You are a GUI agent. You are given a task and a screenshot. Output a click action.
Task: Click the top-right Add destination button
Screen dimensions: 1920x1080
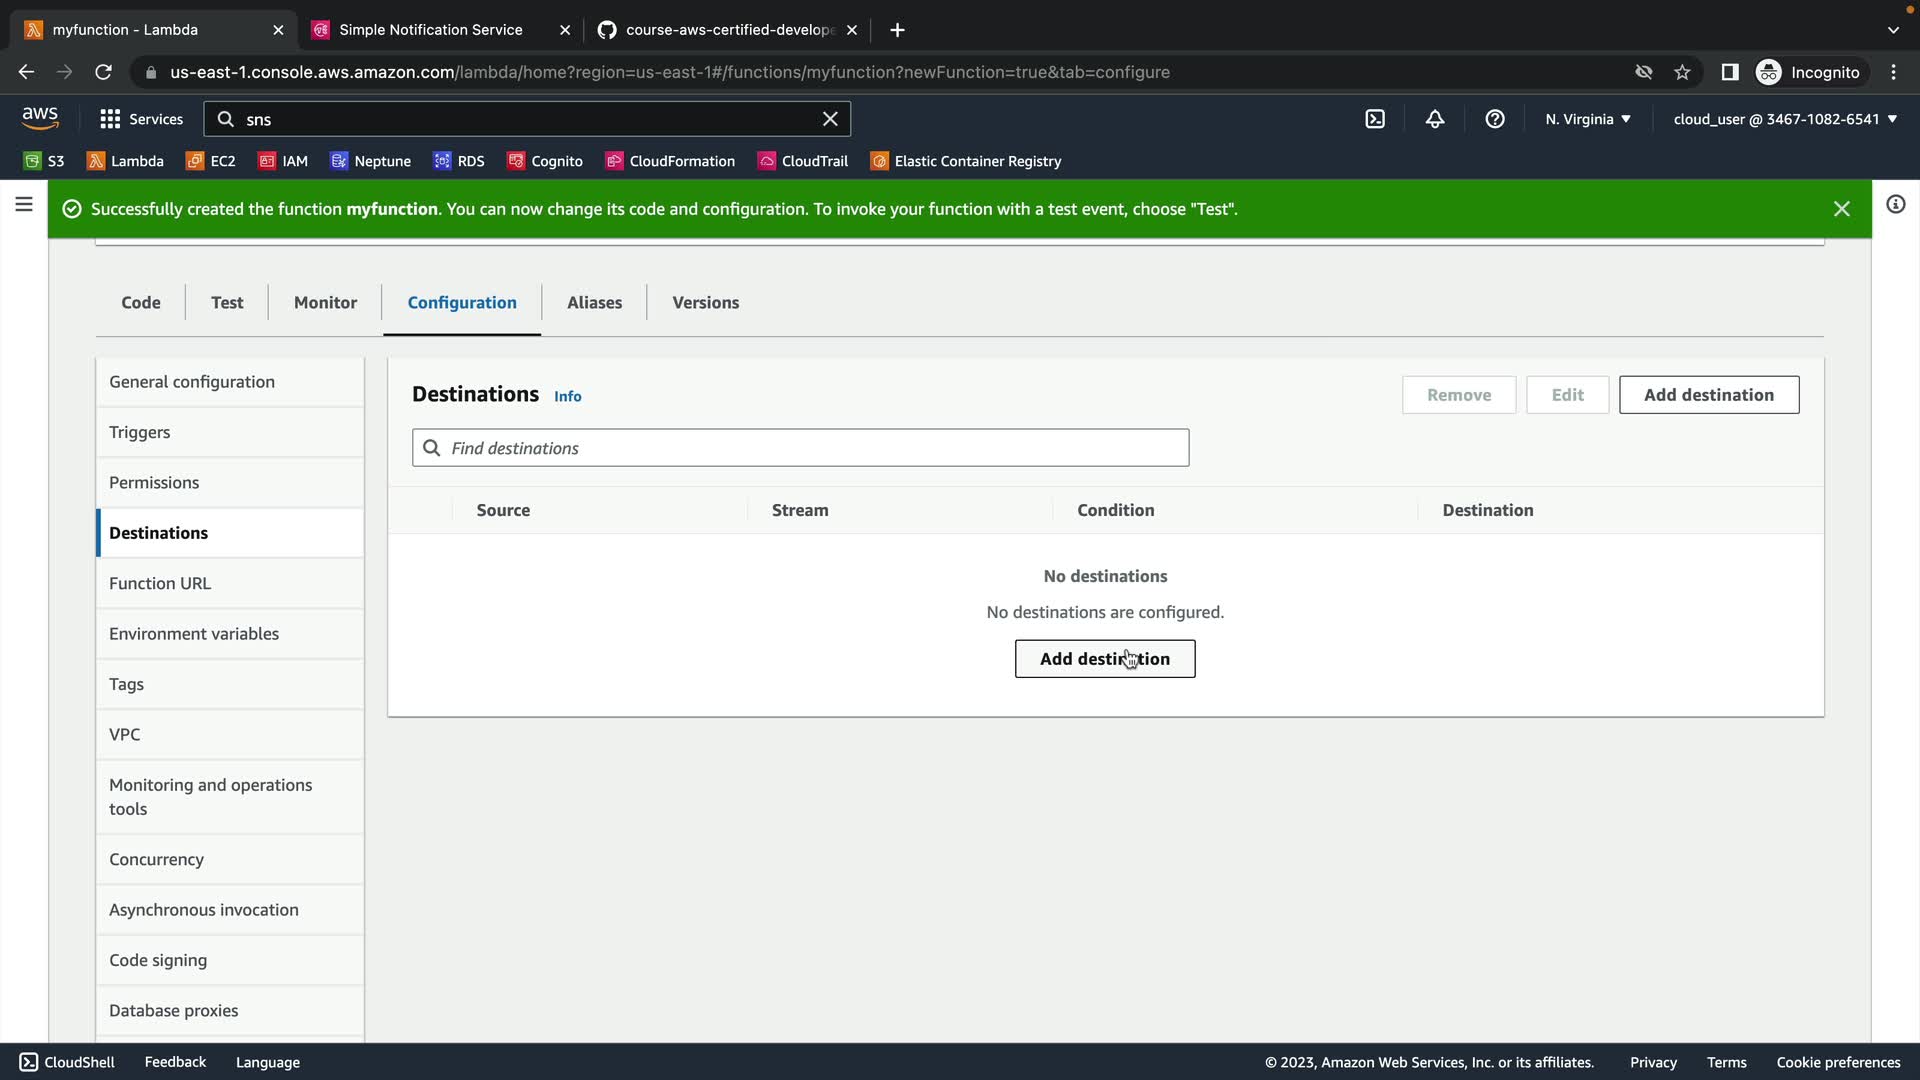pos(1708,395)
